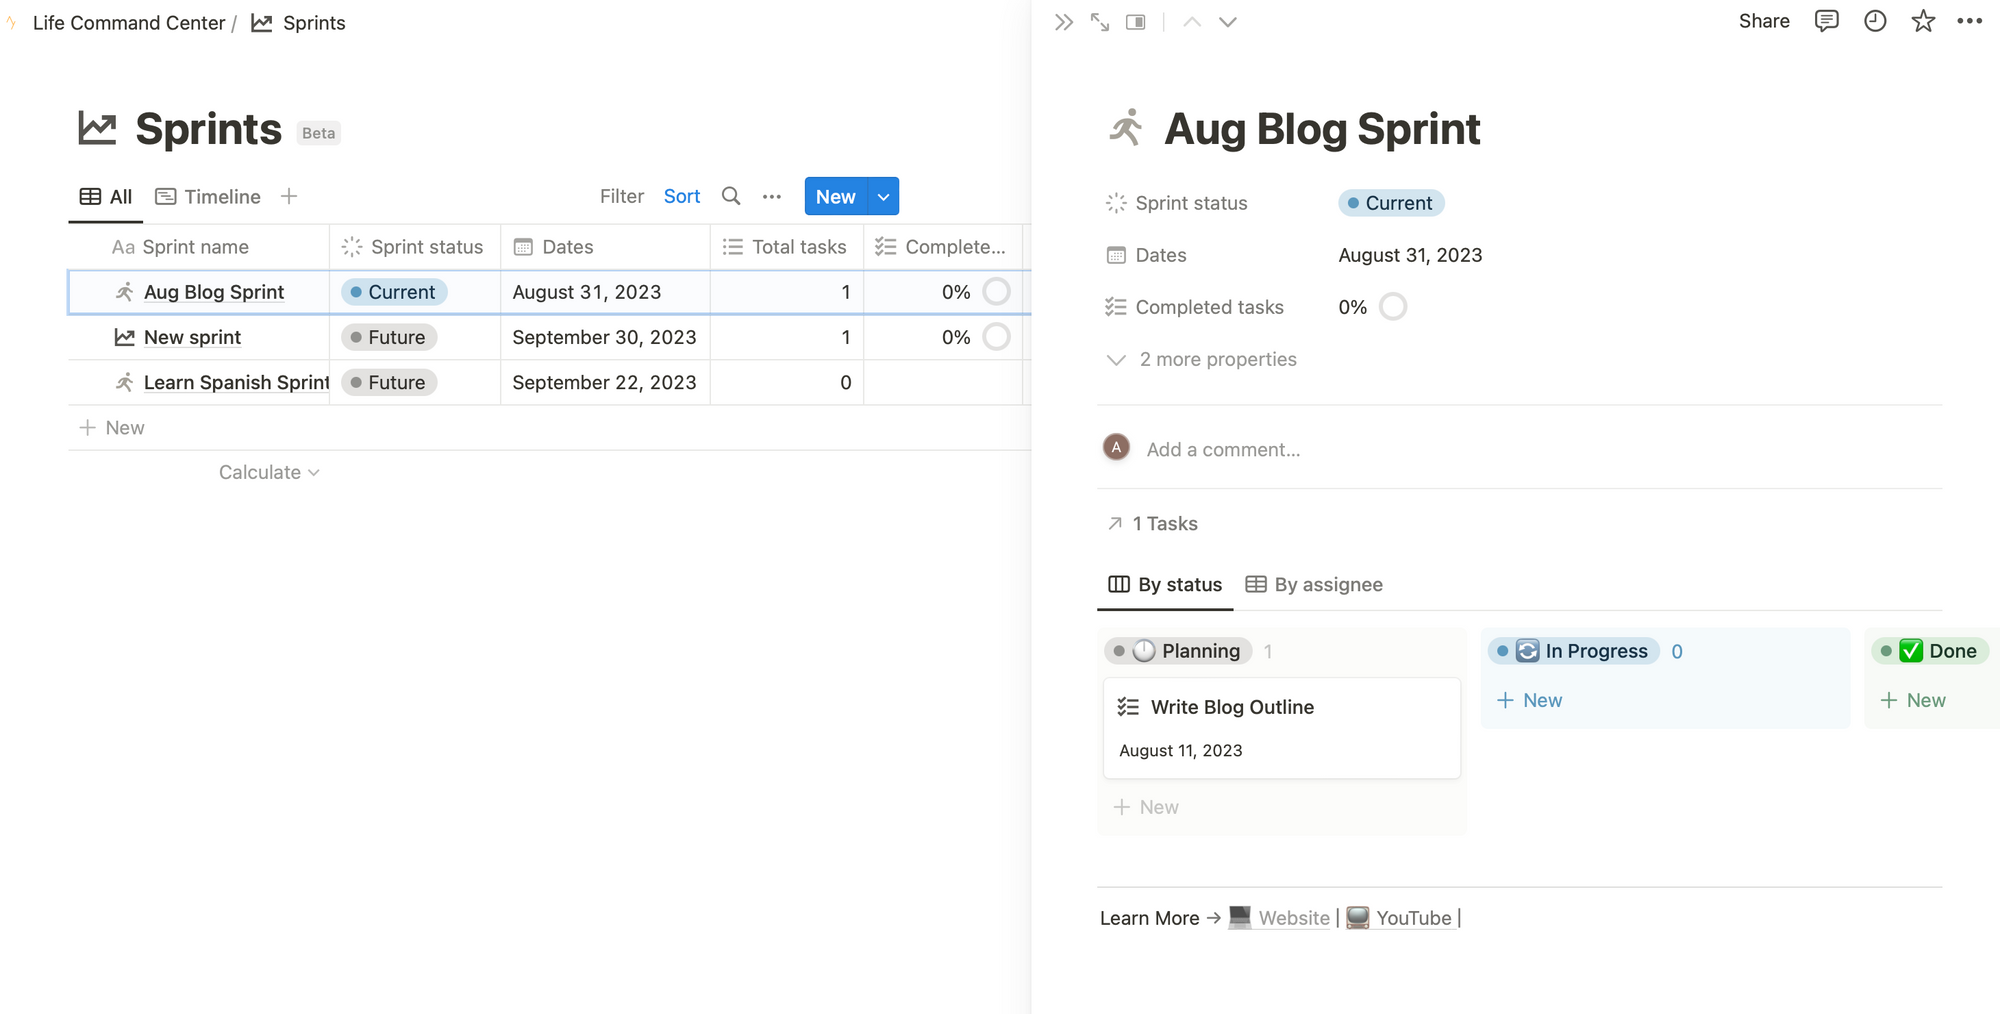Click Completed tasks progress ring in peek
The height and width of the screenshot is (1014, 2000).
pyautogui.click(x=1393, y=307)
